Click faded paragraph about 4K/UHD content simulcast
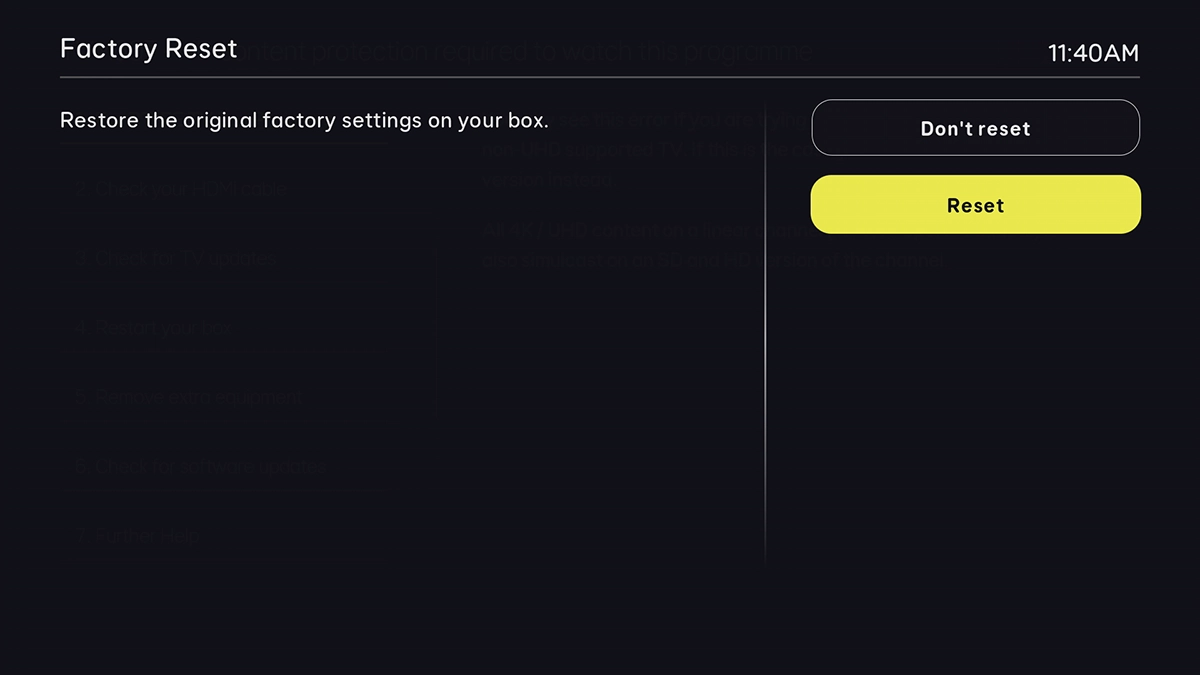Viewport: 1200px width, 675px height. [x=712, y=245]
